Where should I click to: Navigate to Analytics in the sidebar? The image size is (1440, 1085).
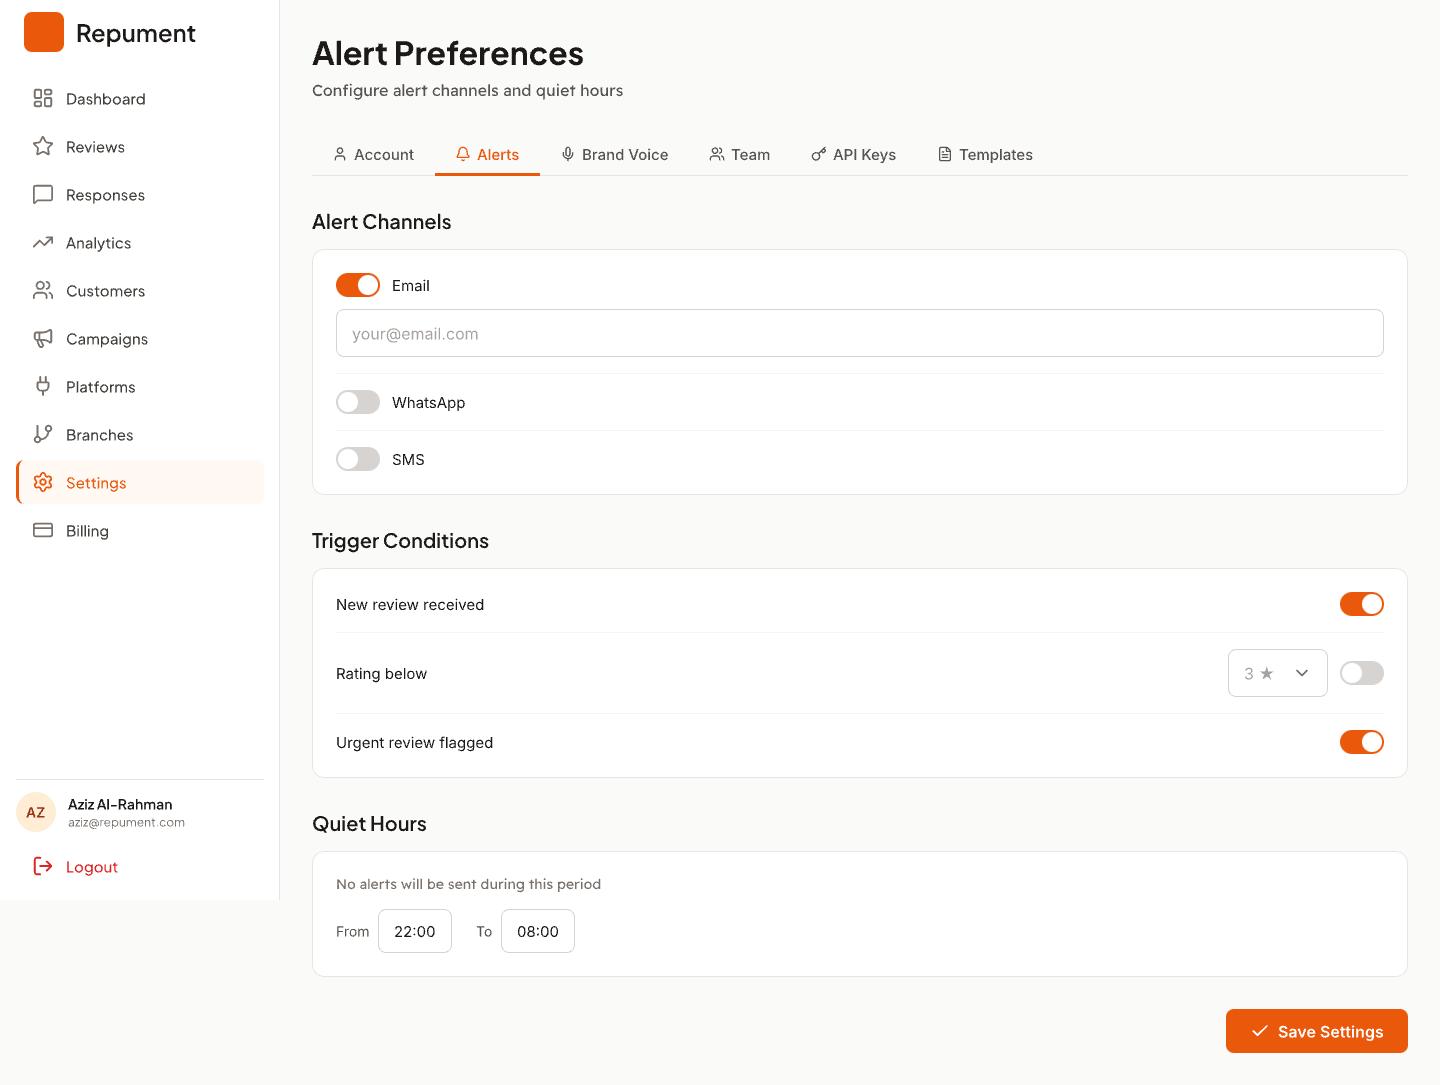coord(140,242)
